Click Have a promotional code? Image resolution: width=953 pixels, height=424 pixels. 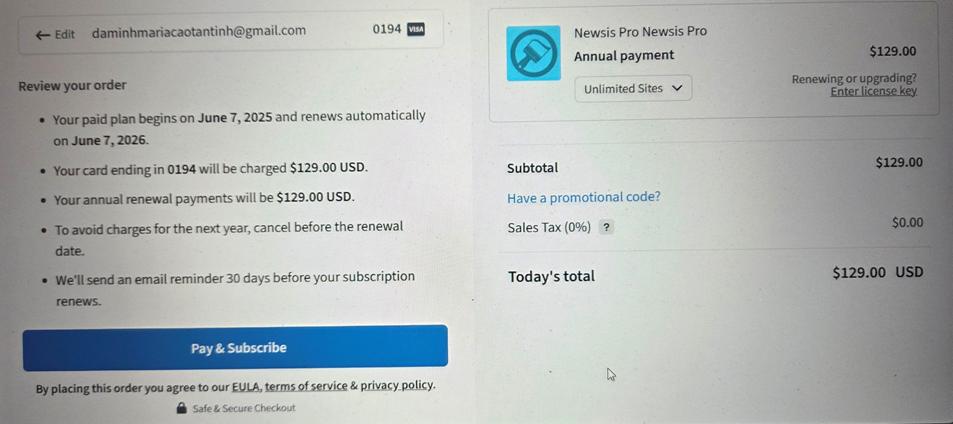tap(583, 197)
